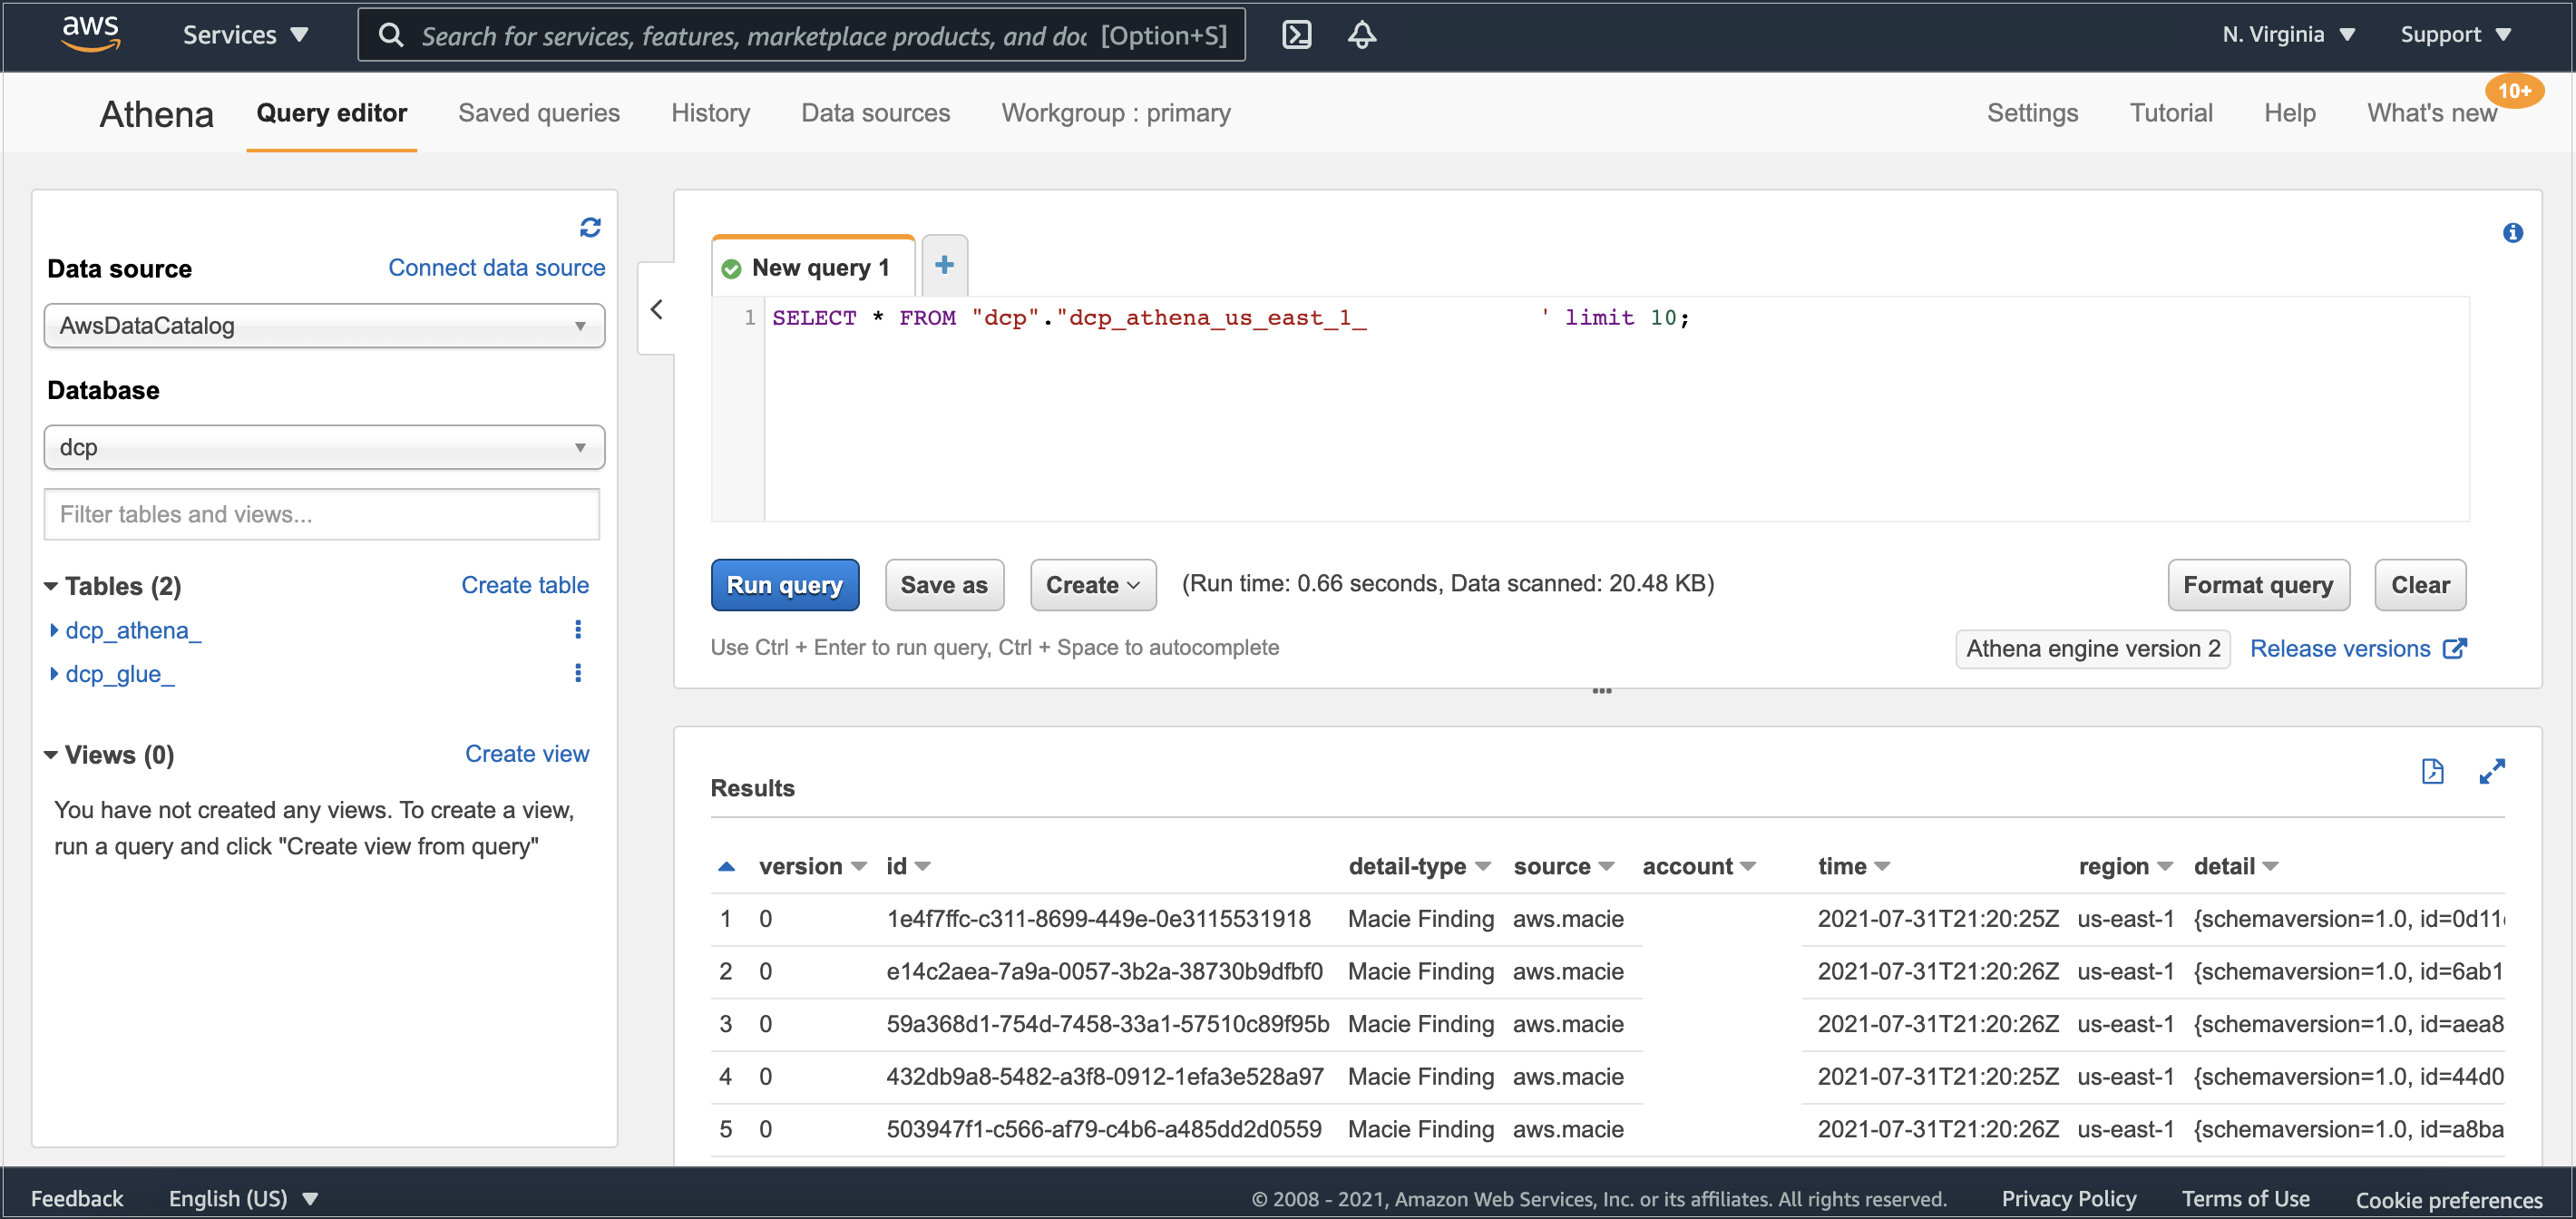Click the refresh data source icon
The width and height of the screenshot is (2576, 1219).
click(x=590, y=228)
